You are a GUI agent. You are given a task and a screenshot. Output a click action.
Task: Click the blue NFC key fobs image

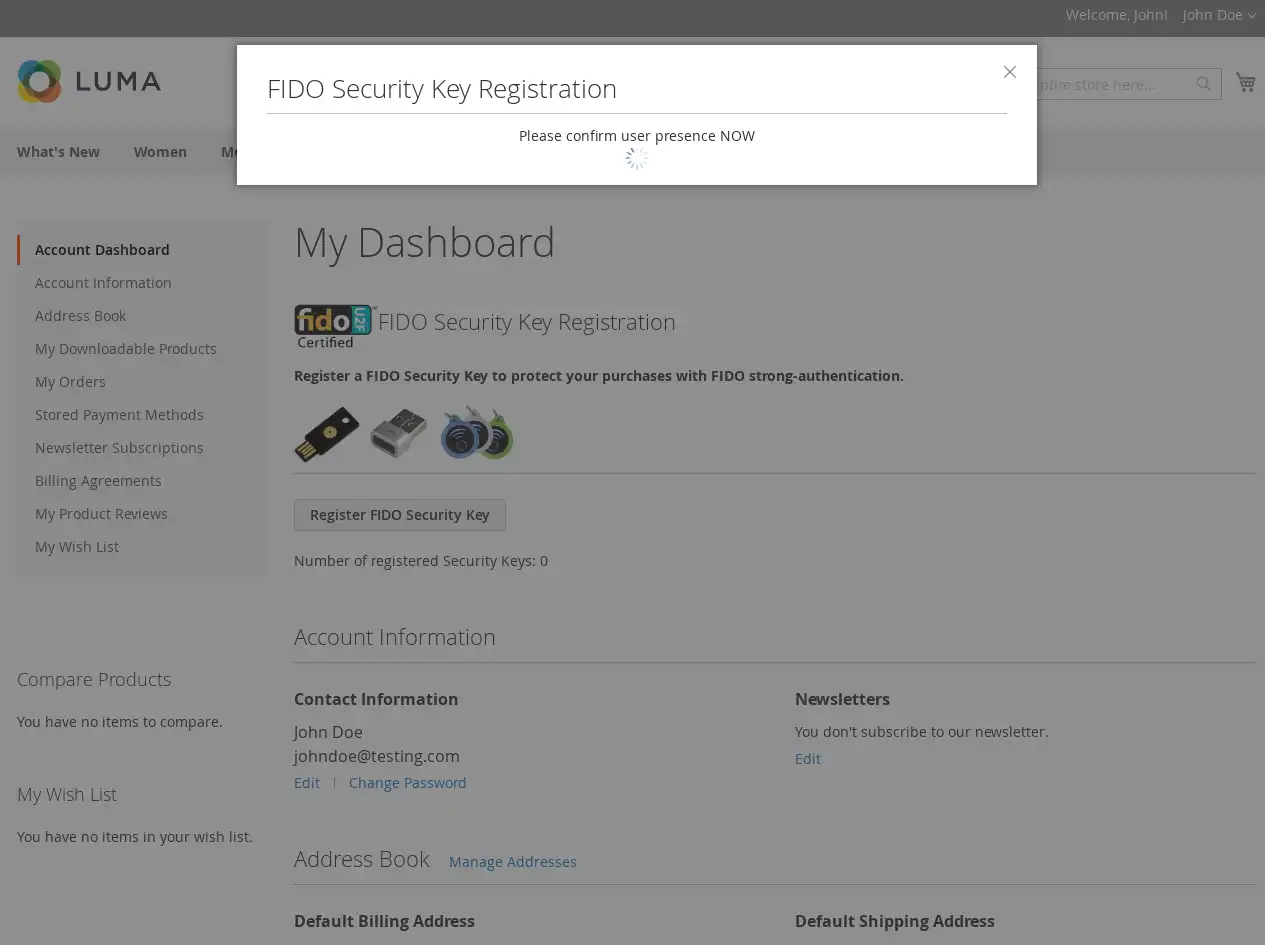(x=477, y=433)
